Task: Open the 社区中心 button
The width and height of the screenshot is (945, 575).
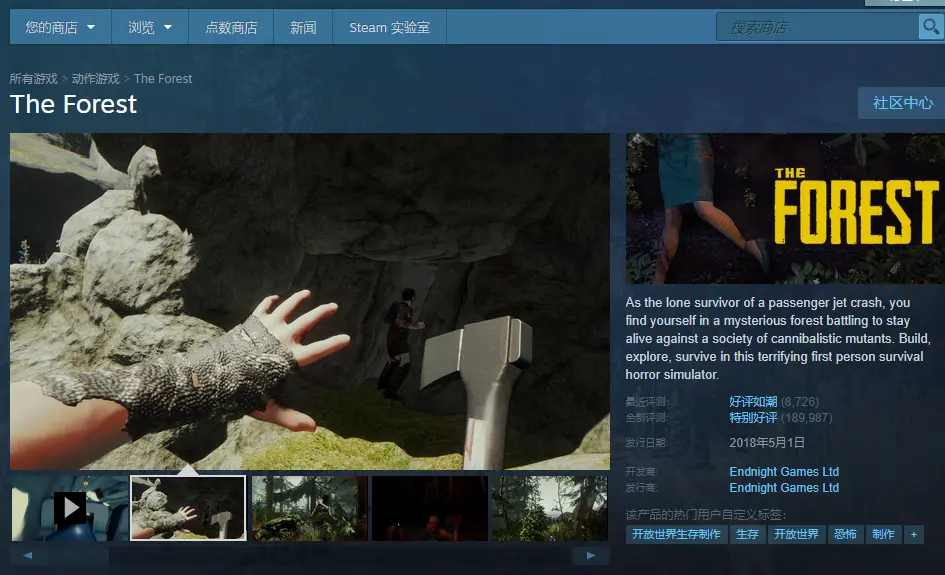Action: (902, 103)
